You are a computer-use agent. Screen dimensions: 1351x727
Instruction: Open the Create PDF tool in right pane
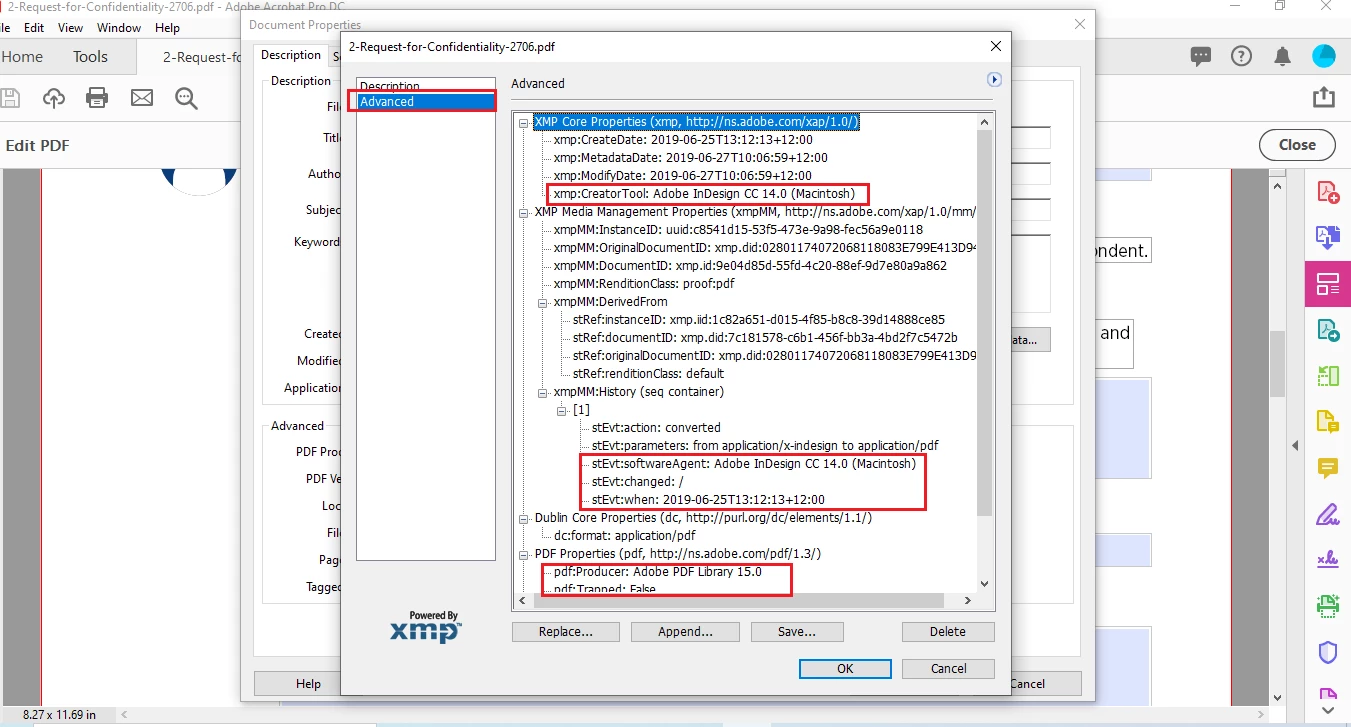[1327, 191]
